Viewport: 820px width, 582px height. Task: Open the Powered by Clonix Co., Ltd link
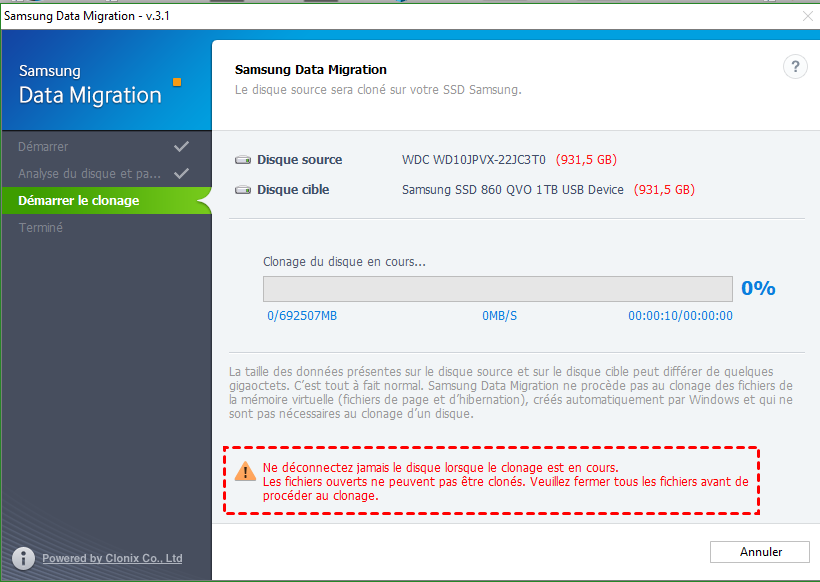pos(112,558)
